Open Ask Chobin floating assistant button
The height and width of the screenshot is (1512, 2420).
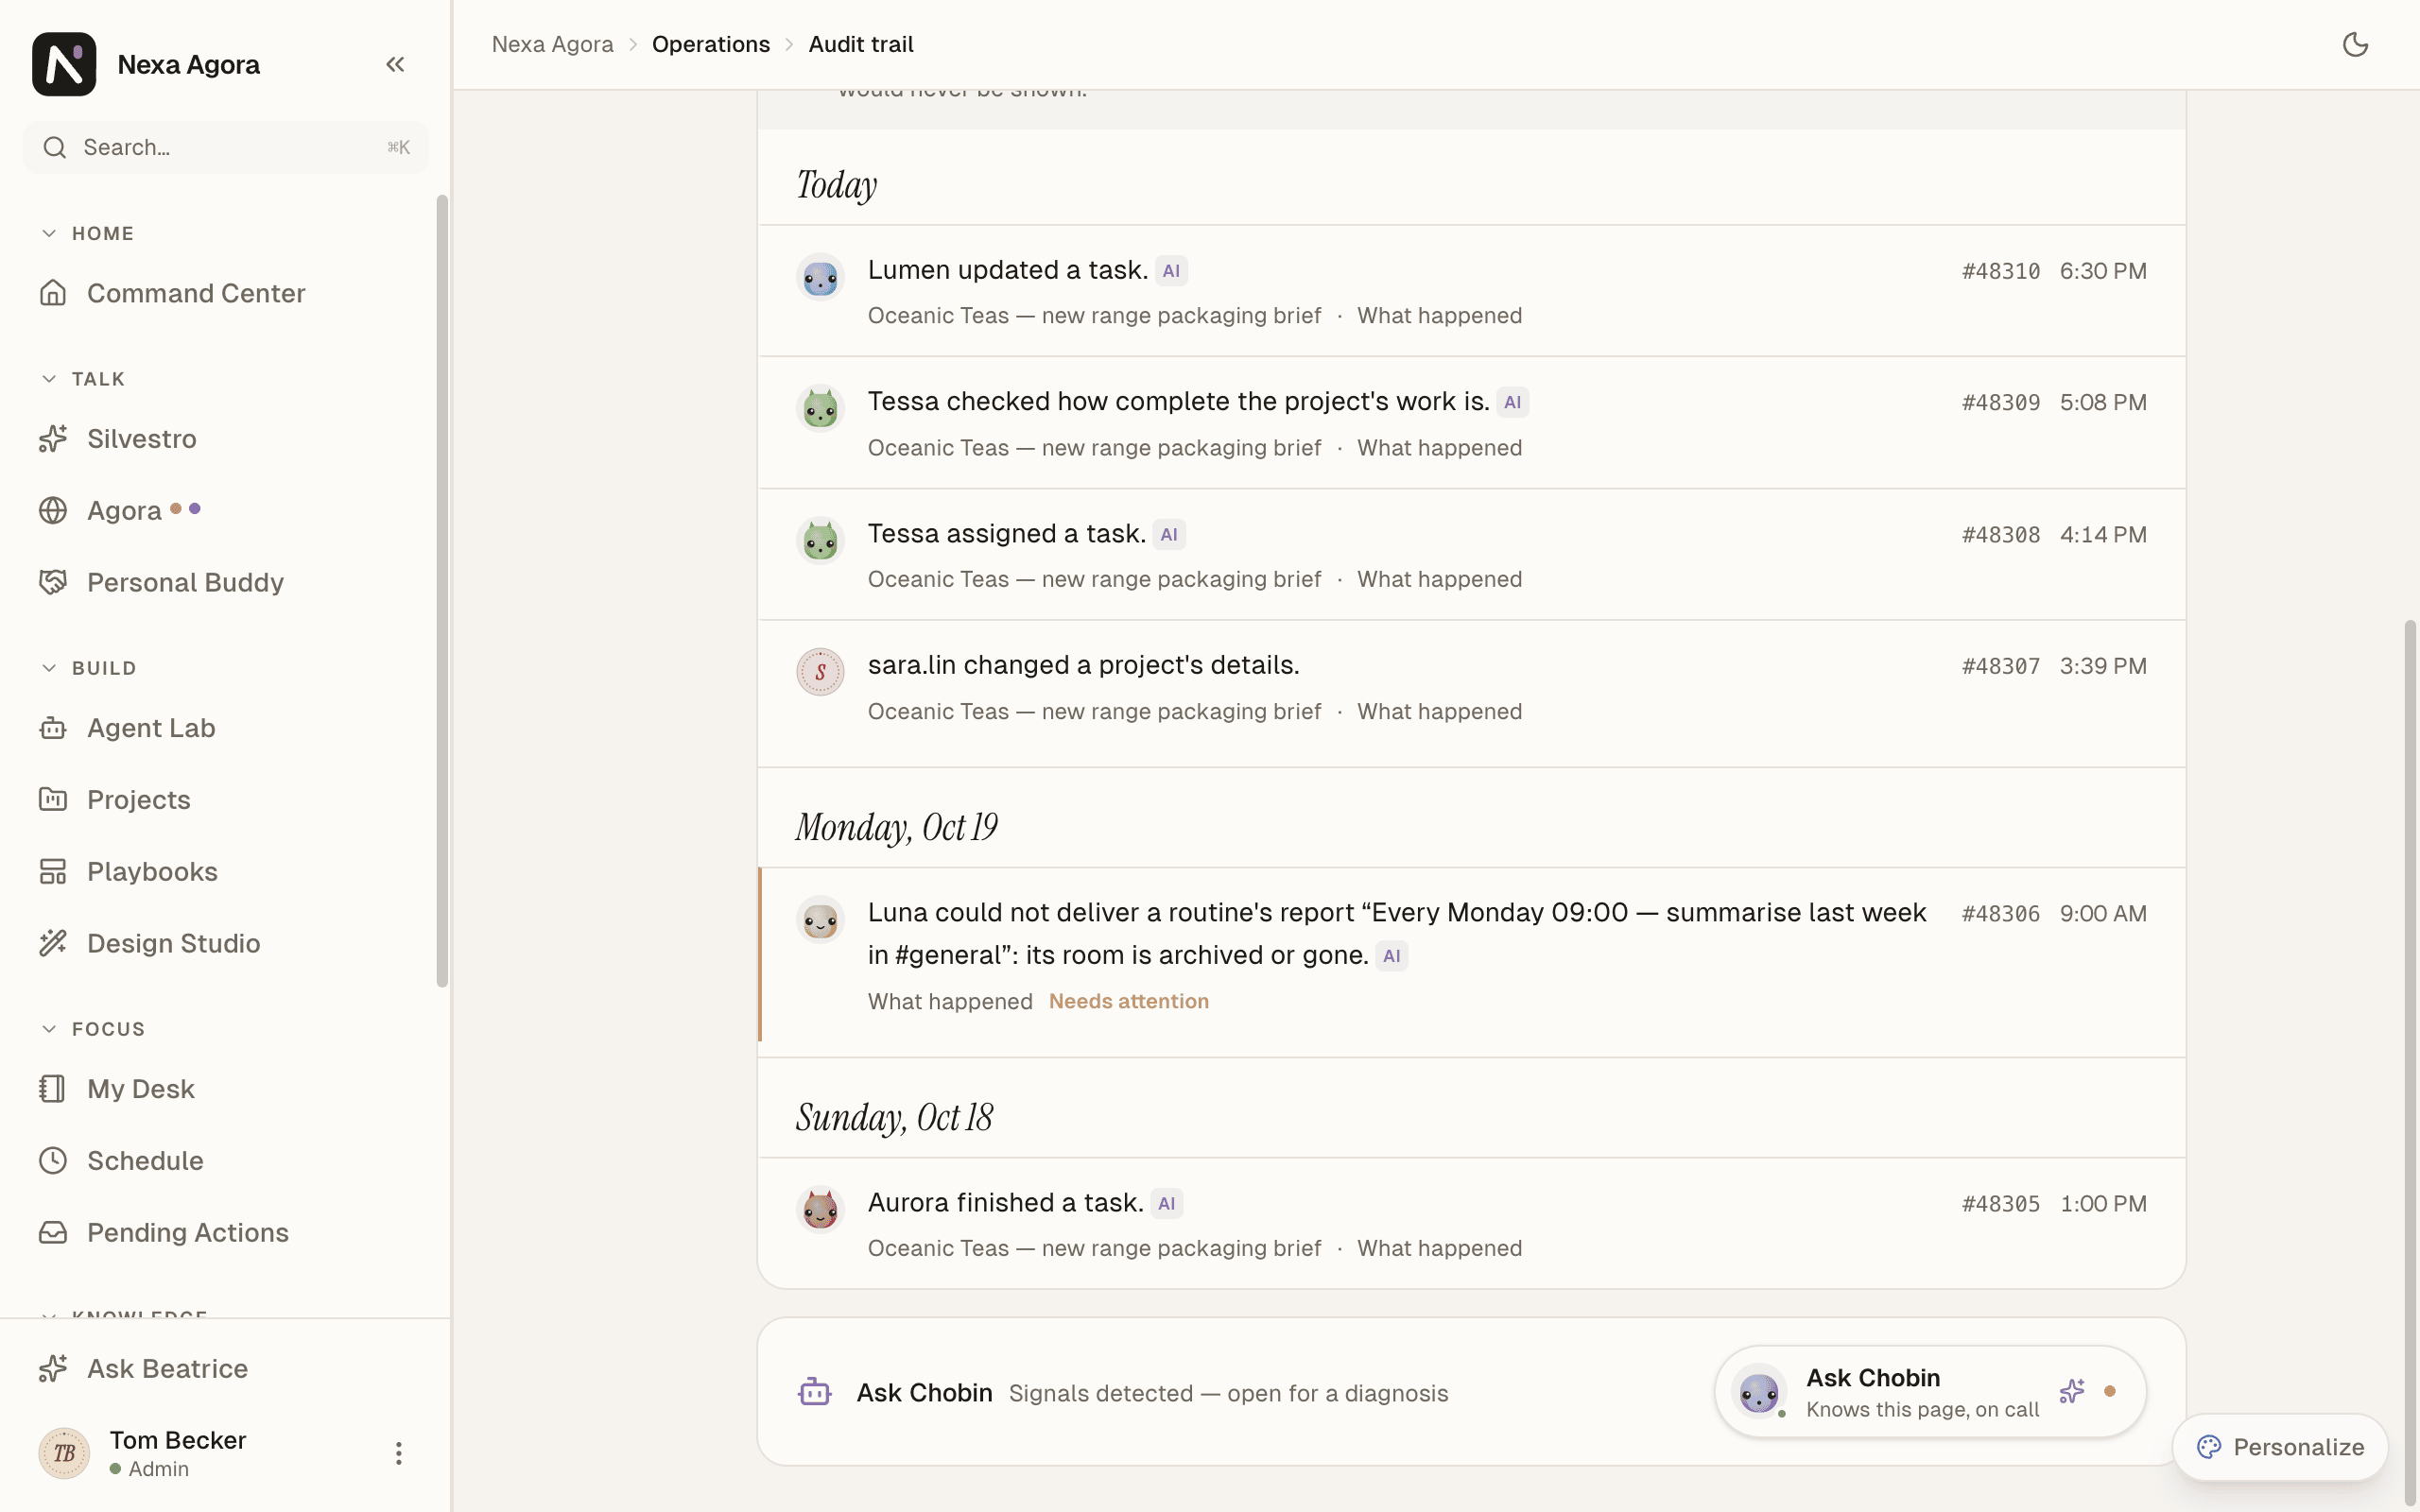coord(1930,1392)
